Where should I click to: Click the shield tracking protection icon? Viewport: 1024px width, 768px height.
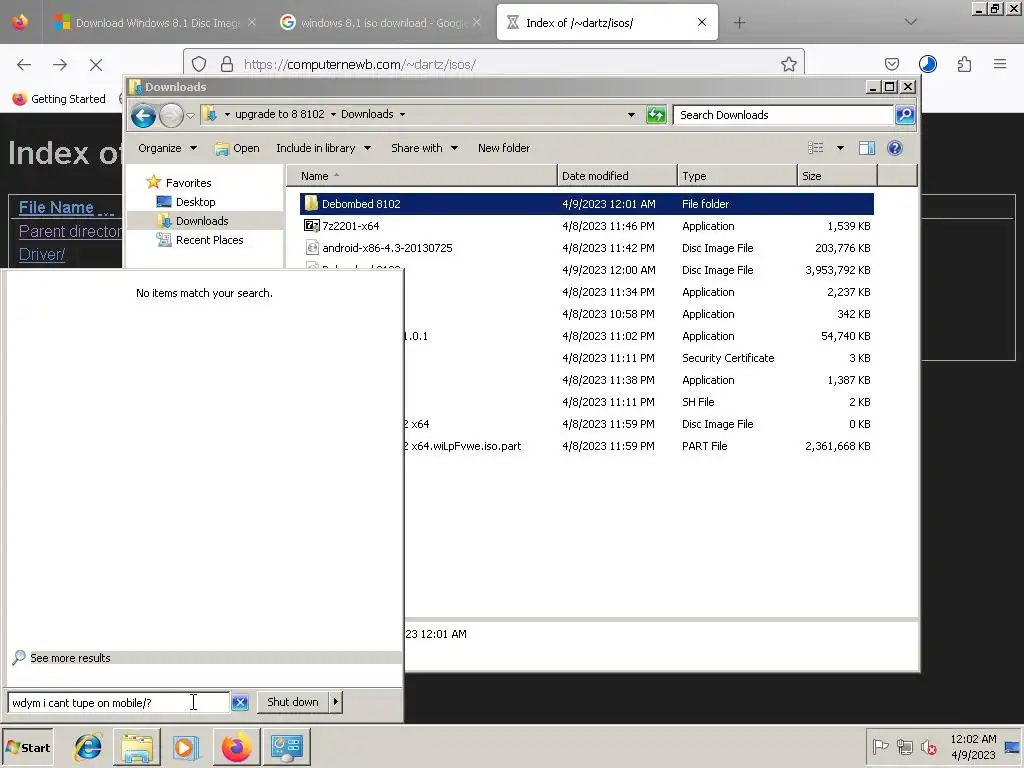tap(199, 64)
